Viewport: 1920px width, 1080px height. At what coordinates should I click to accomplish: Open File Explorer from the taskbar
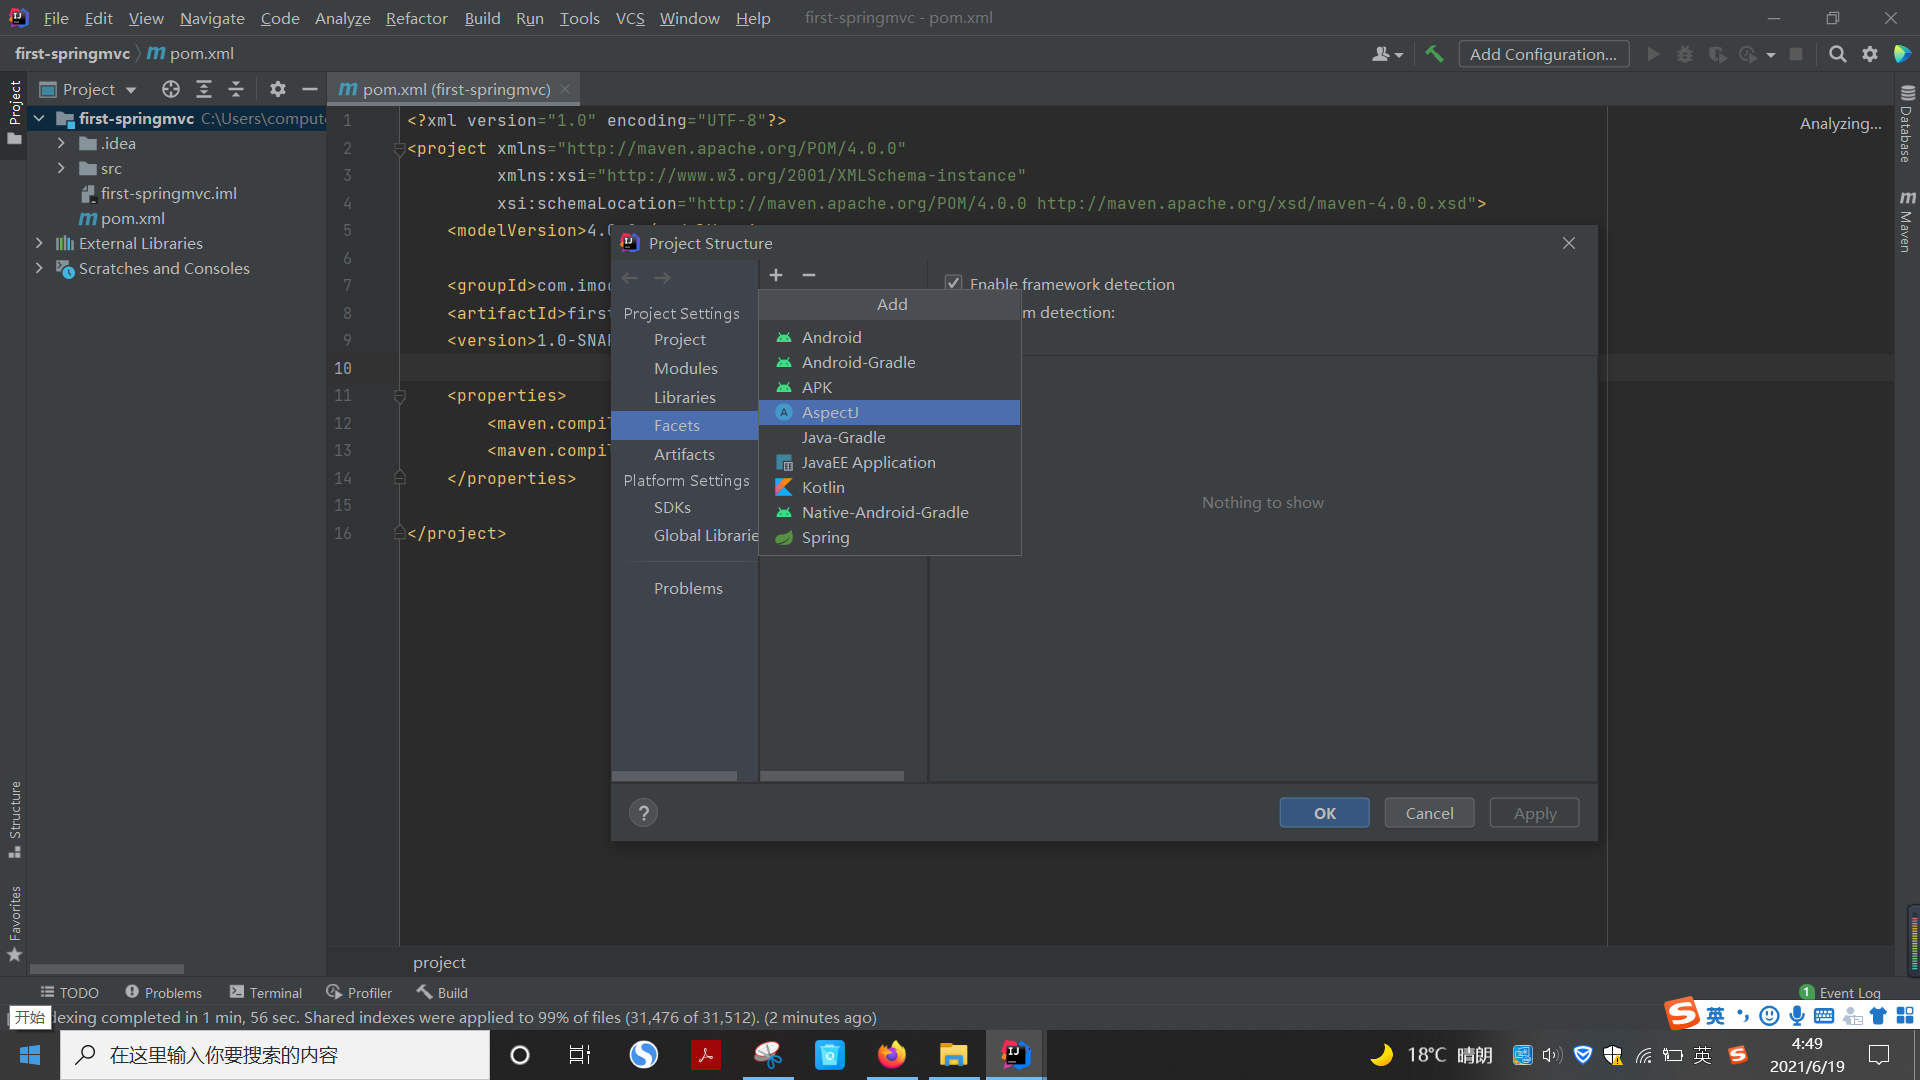pyautogui.click(x=953, y=1055)
